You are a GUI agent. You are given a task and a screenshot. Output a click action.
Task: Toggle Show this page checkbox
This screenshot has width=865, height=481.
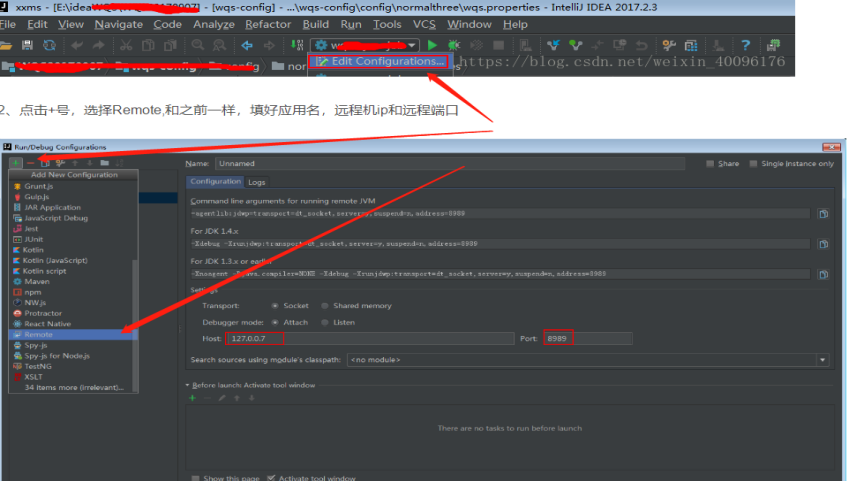[195, 478]
